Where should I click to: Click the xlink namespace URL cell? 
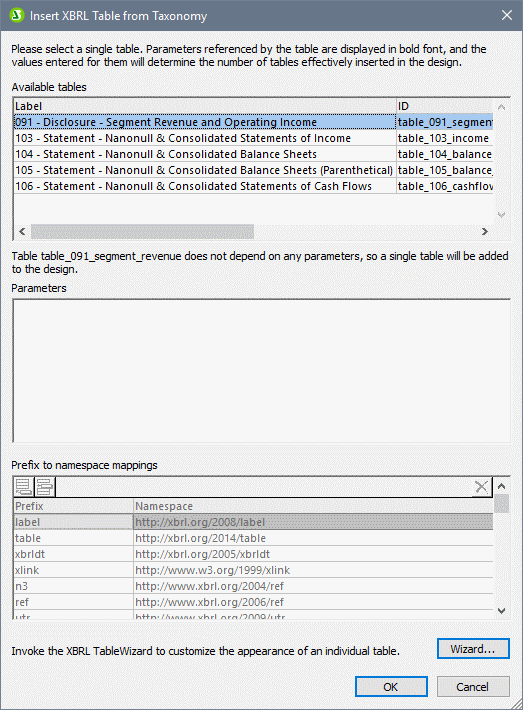[313, 570]
